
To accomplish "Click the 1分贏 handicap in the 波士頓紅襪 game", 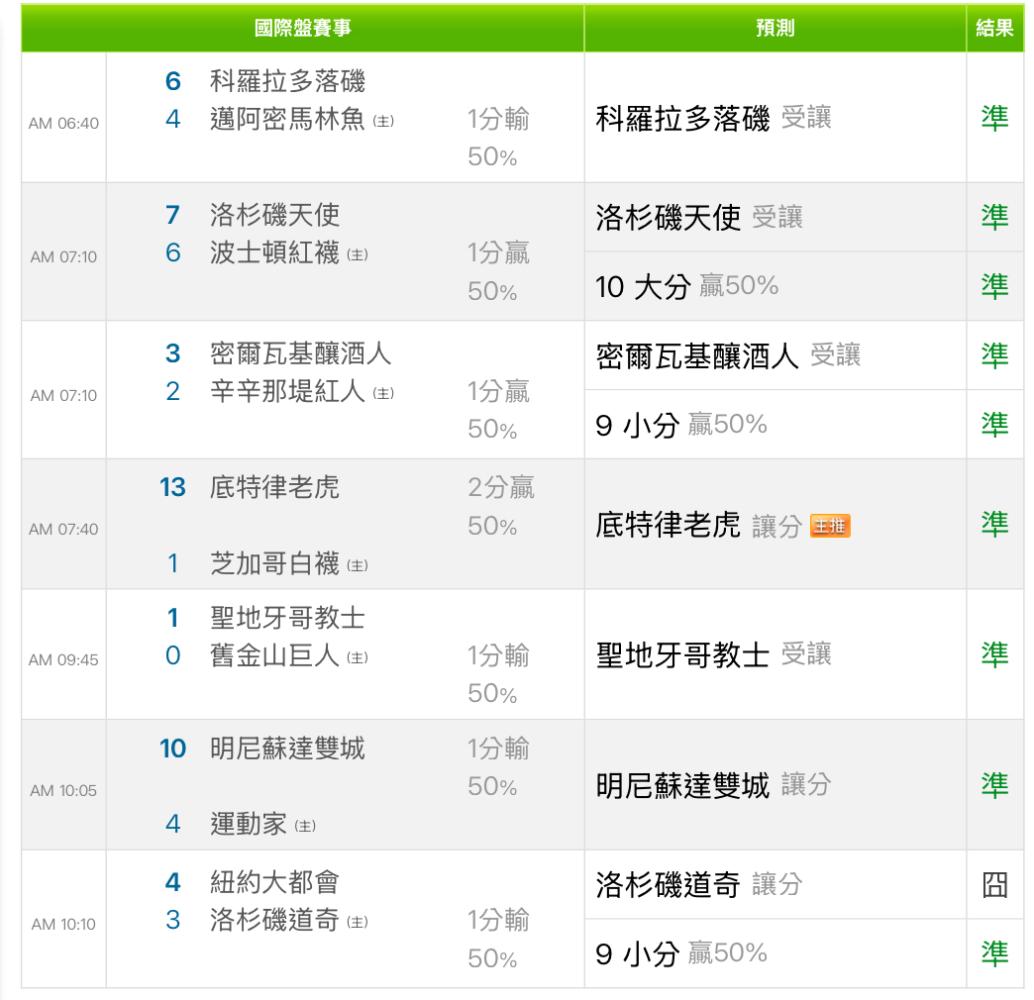I will click(498, 253).
